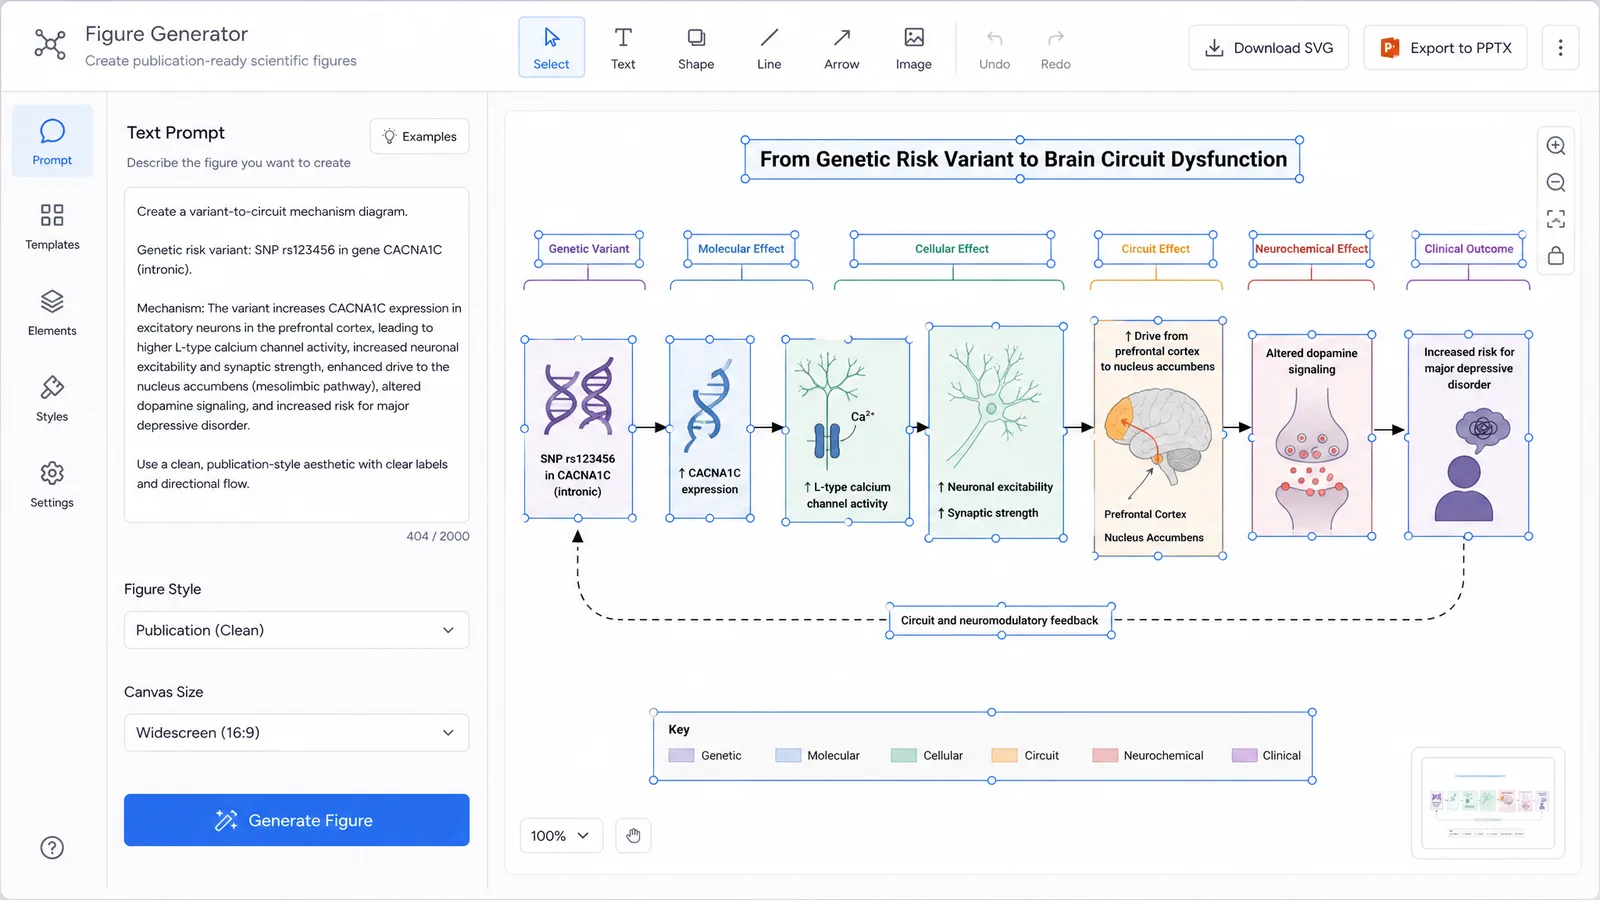Viewport: 1600px width, 900px height.
Task: Click the synapse dopamine illustration
Action: point(1311,457)
